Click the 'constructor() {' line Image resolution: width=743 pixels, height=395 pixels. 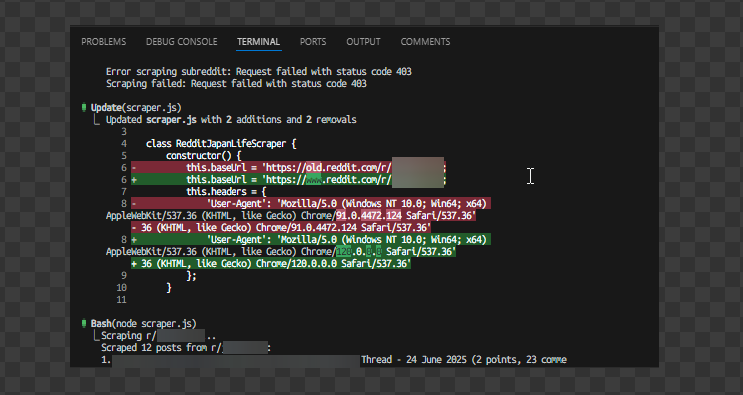204,156
